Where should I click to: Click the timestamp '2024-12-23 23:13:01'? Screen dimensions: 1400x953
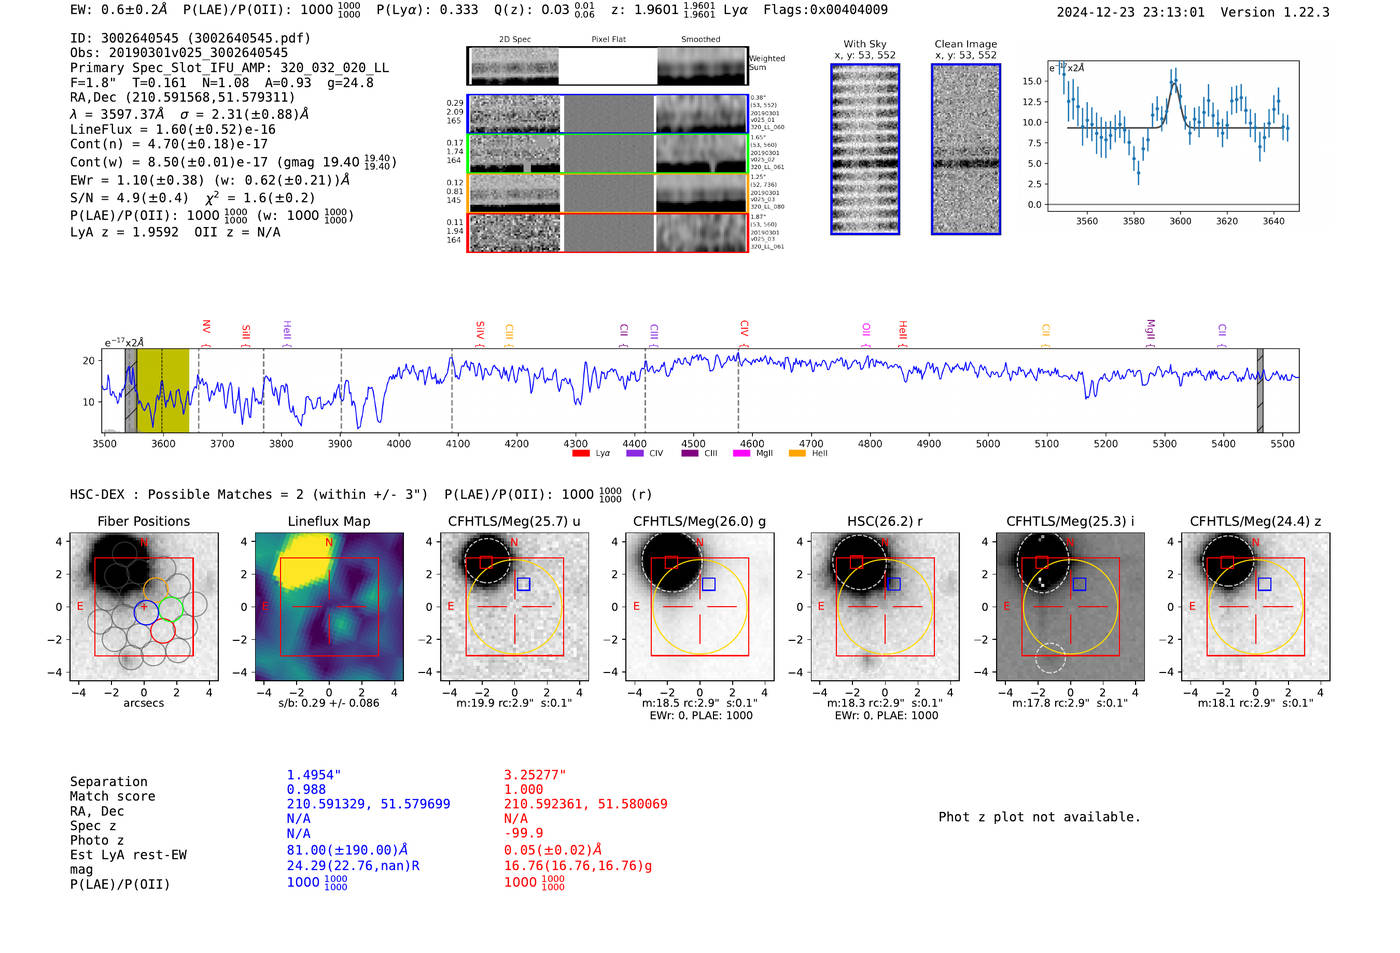[1131, 13]
